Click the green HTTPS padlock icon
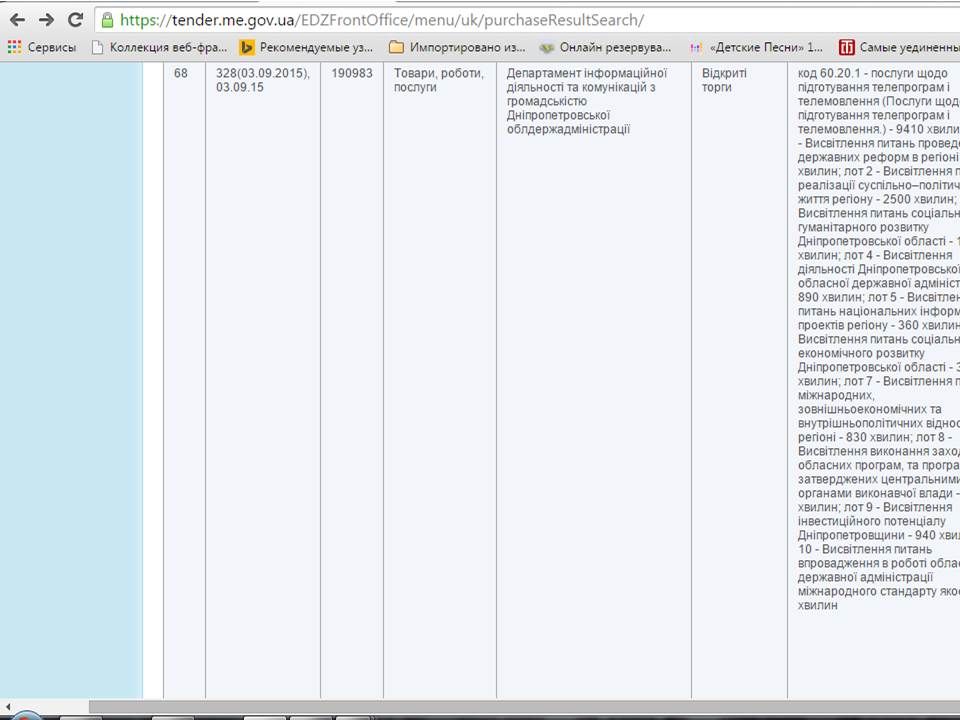This screenshot has height=720, width=960. pyautogui.click(x=107, y=20)
